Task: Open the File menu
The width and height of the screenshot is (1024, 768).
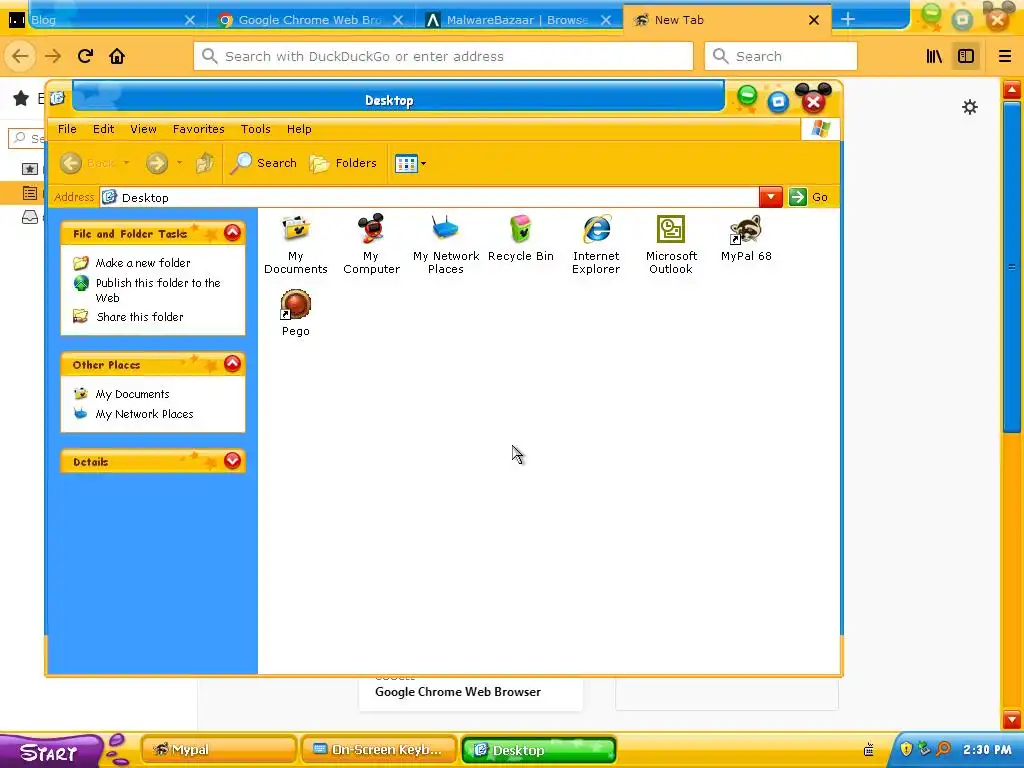Action: click(x=67, y=129)
